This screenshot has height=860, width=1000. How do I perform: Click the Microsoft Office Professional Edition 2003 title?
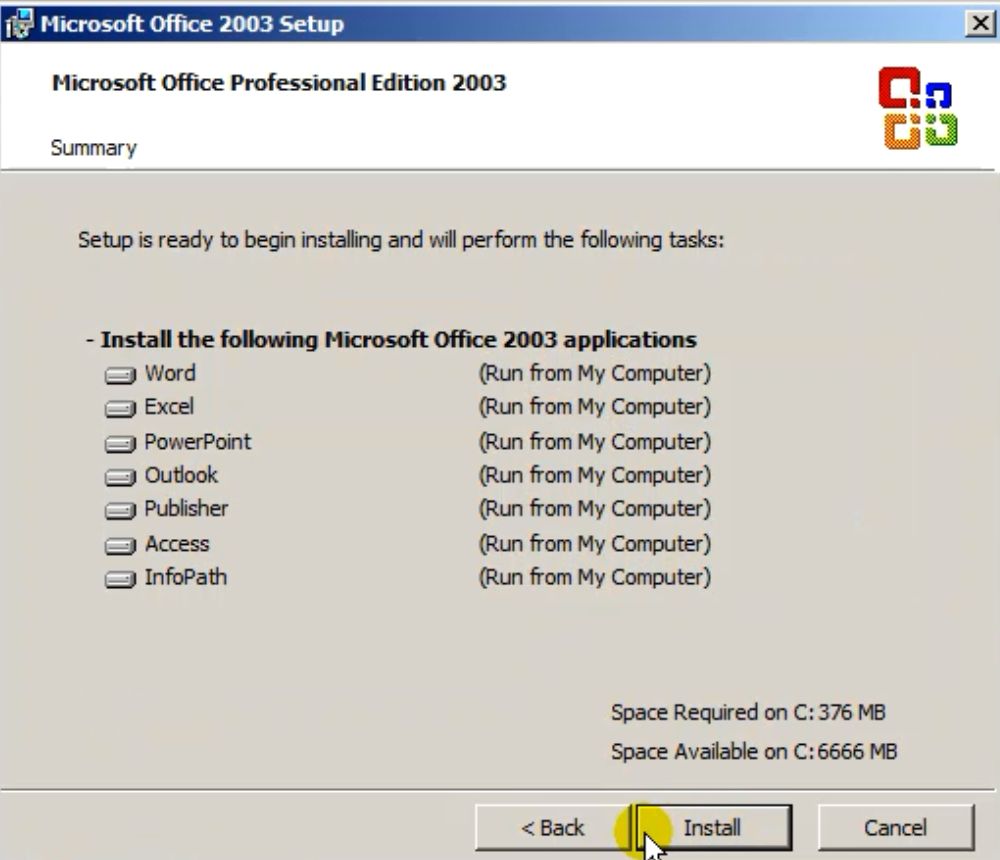coord(279,83)
